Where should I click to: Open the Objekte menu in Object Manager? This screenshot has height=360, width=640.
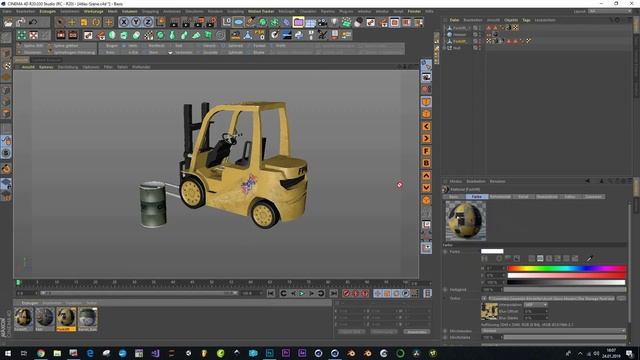pos(511,20)
